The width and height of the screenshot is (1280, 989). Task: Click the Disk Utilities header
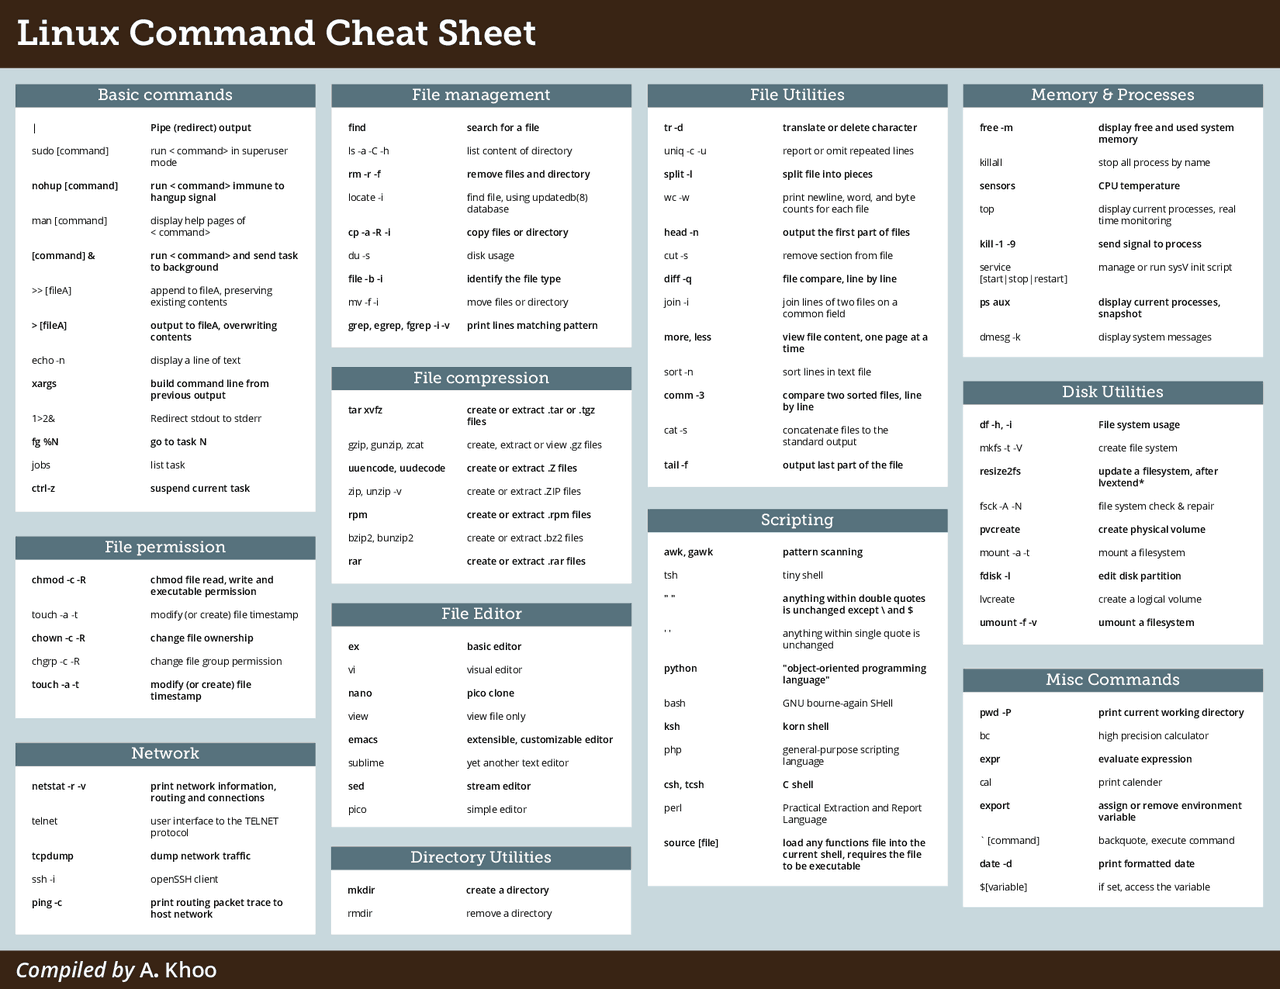coord(1112,392)
